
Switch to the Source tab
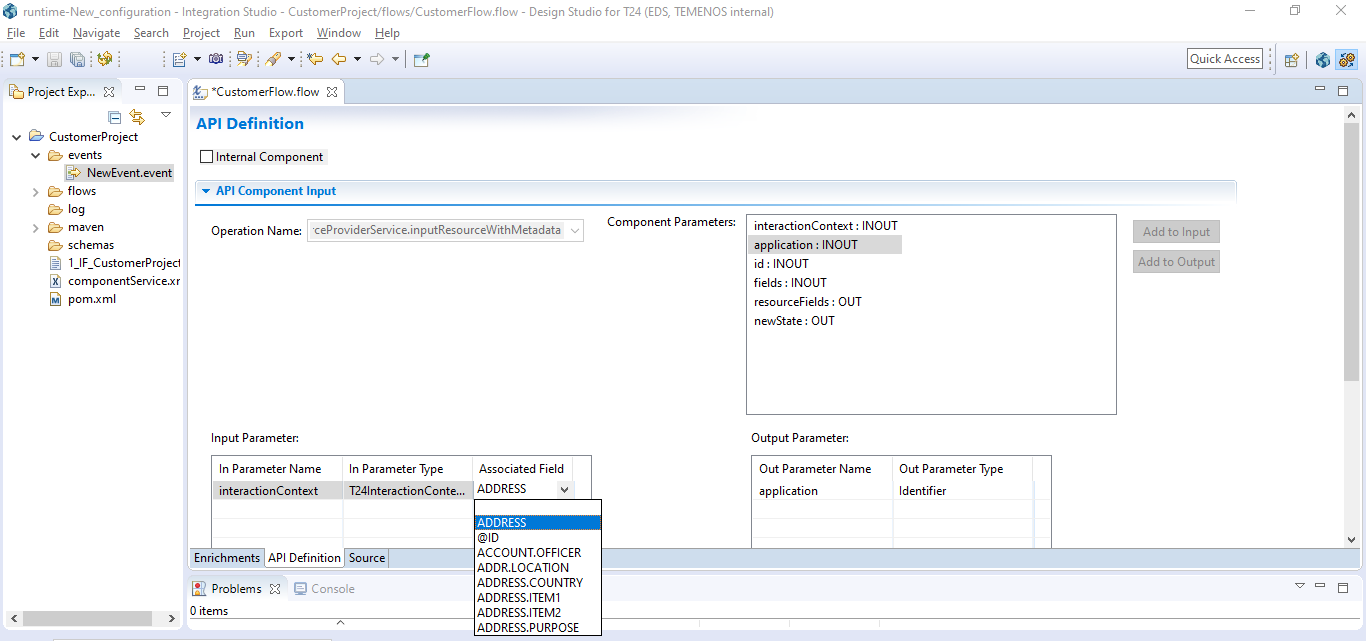click(367, 558)
